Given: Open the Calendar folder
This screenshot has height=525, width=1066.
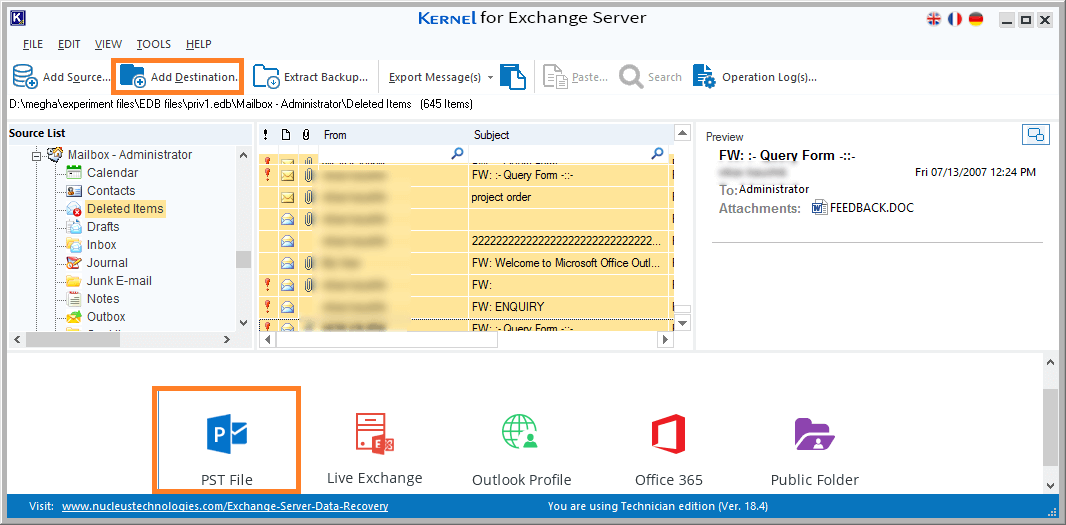Looking at the screenshot, I should click(112, 173).
